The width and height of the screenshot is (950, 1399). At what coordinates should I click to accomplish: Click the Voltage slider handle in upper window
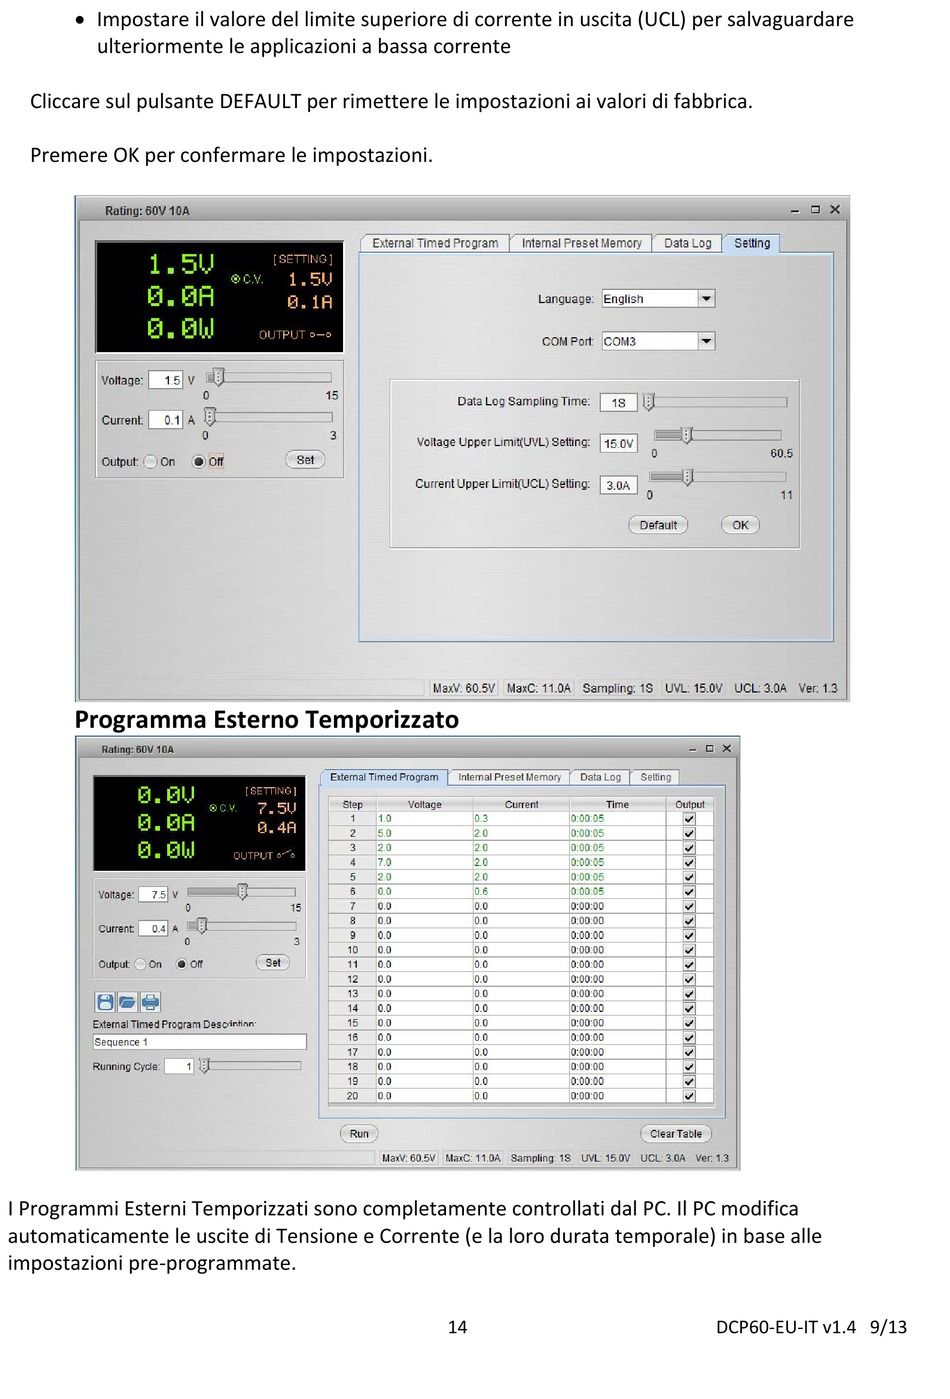pyautogui.click(x=218, y=377)
